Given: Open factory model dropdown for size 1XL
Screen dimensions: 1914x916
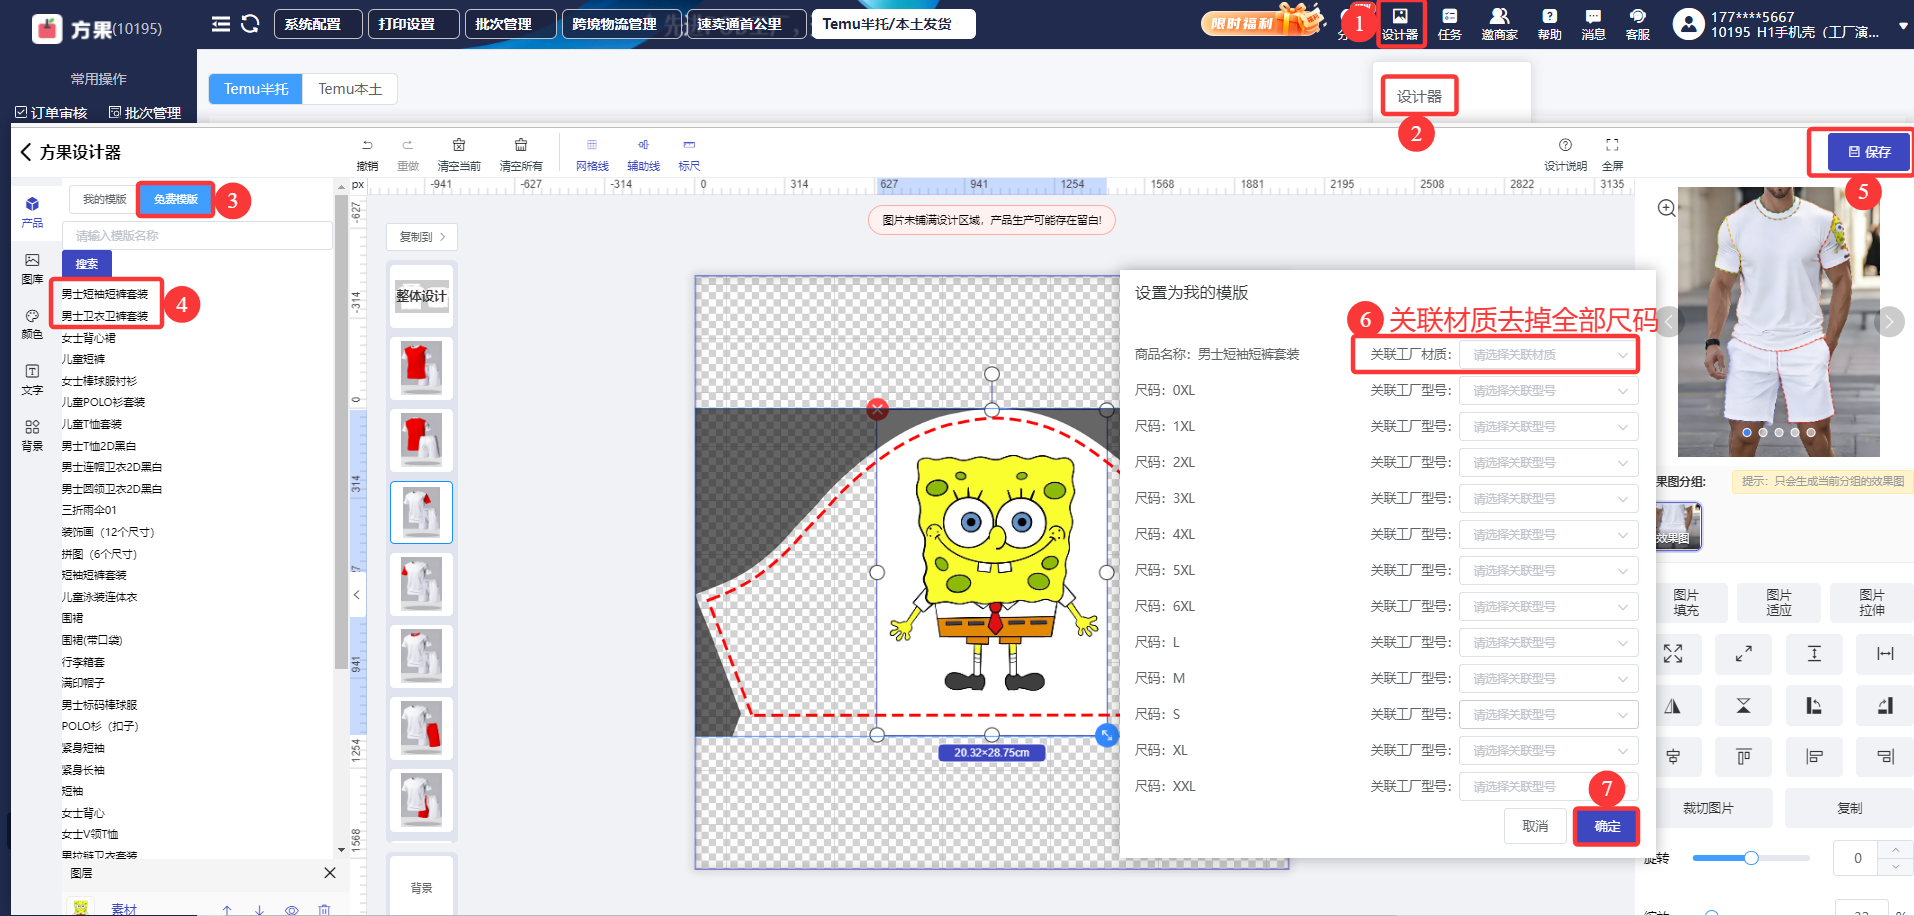Looking at the screenshot, I should 1548,427.
